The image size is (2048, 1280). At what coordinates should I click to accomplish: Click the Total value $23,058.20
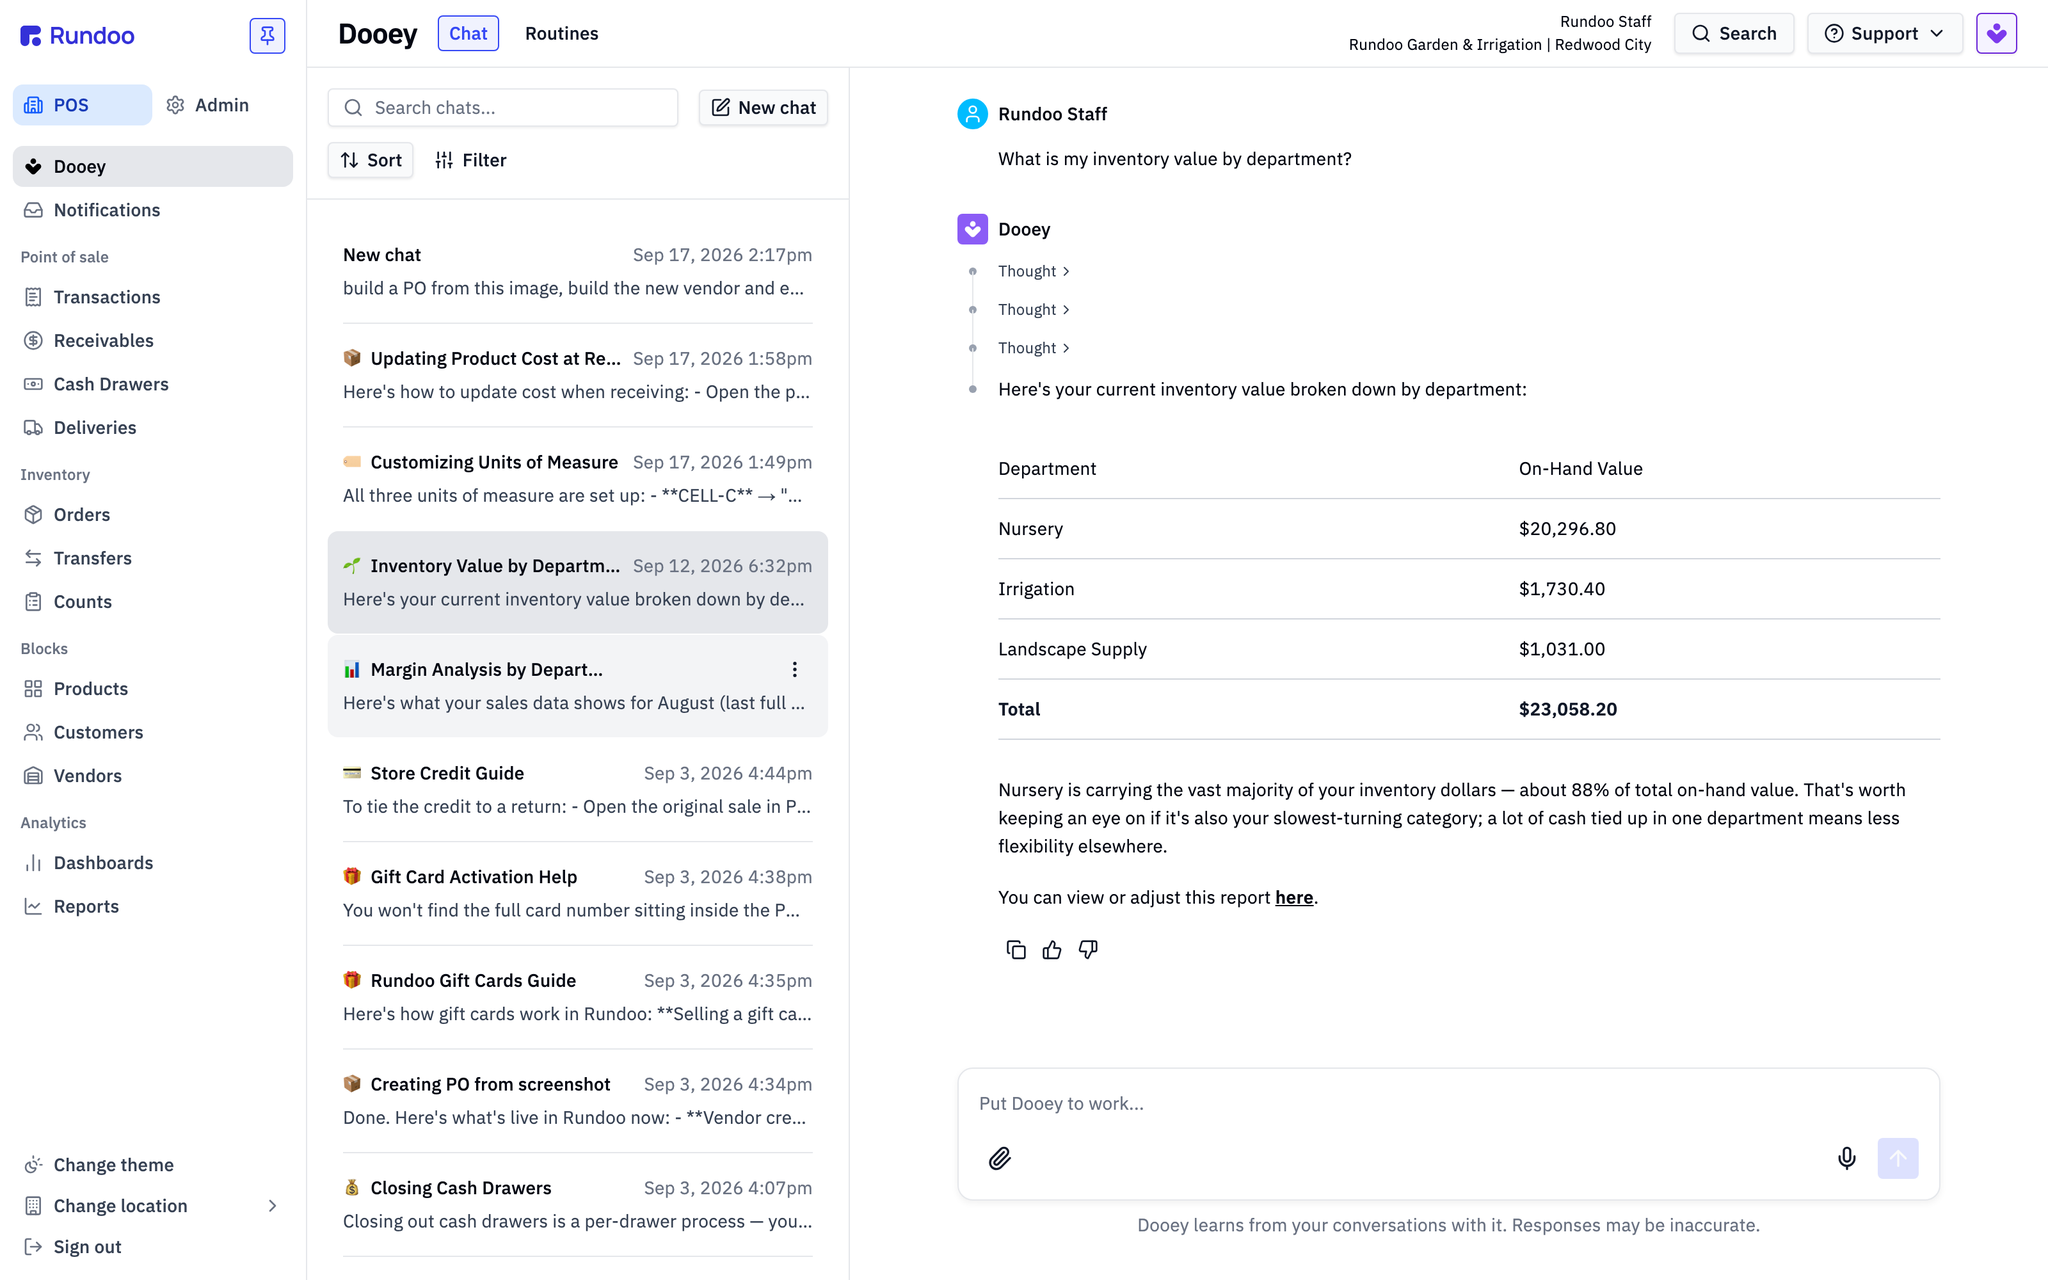tap(1568, 709)
